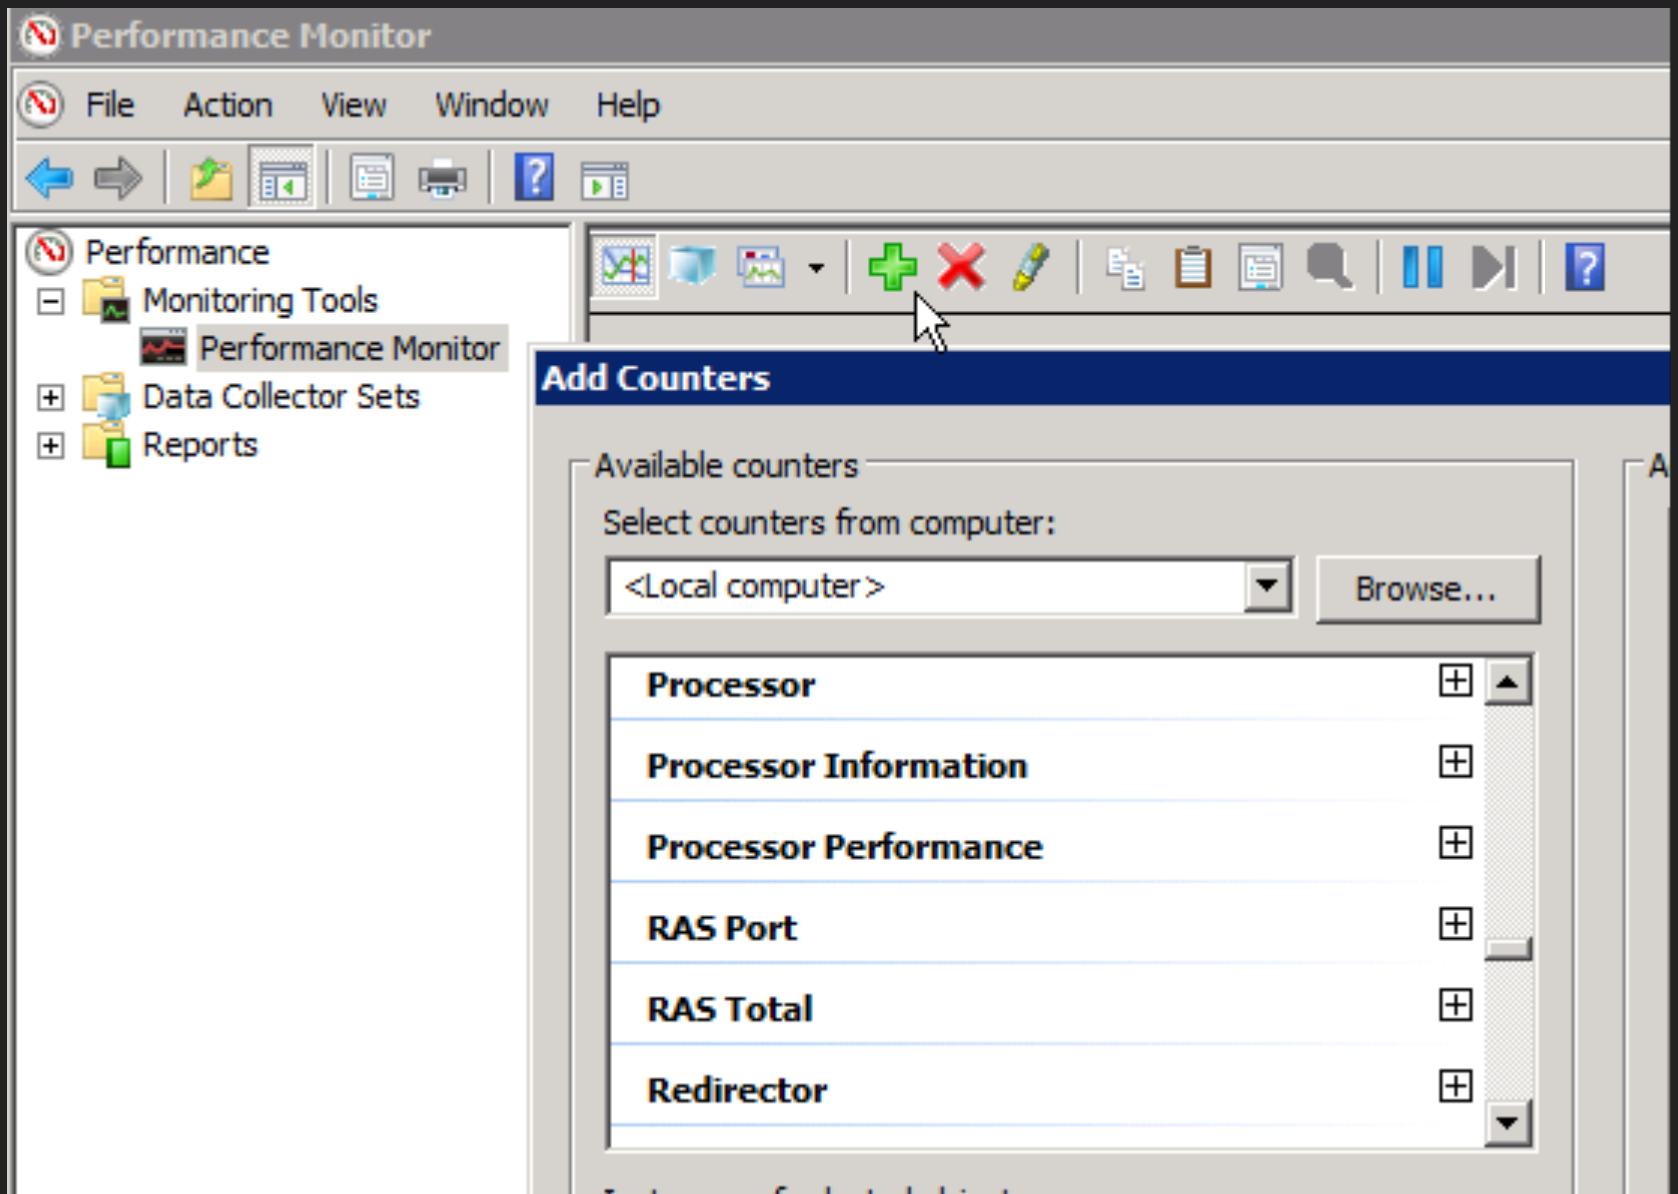Click the View Current Activity graph icon
1678x1194 pixels.
click(625, 267)
